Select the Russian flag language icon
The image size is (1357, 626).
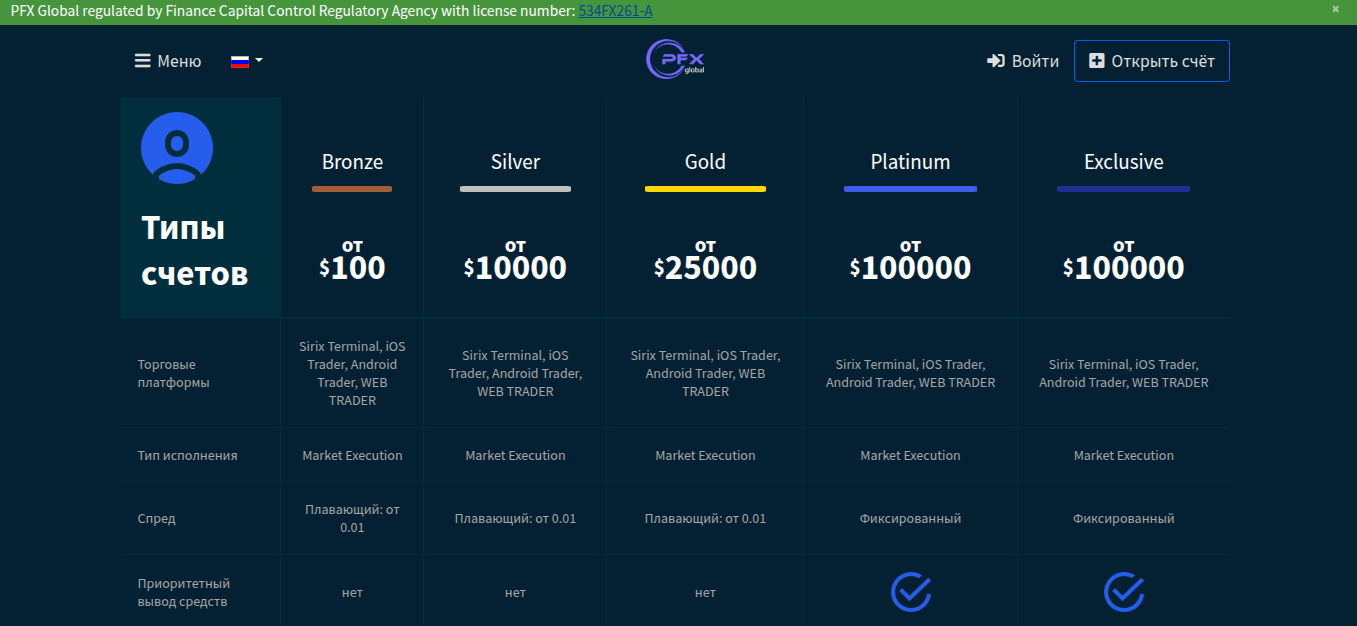pyautogui.click(x=239, y=60)
